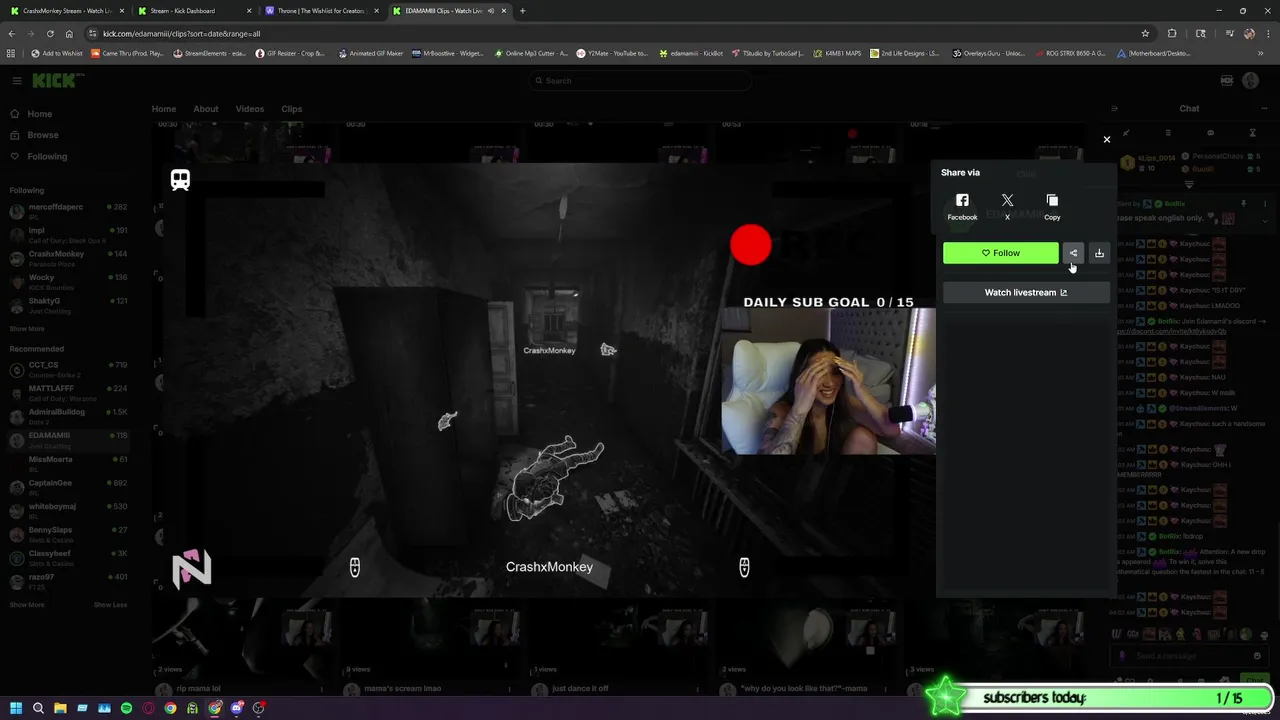Open the CCT_CS recommended channel

[68, 369]
